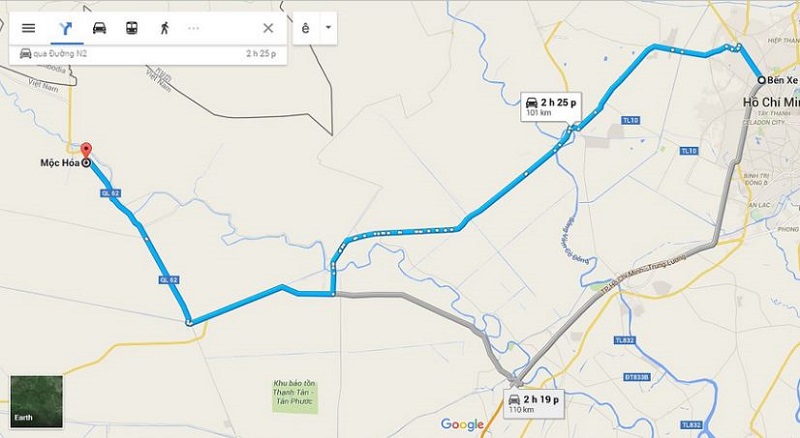Switch to driving mode car icon

pyautogui.click(x=99, y=28)
